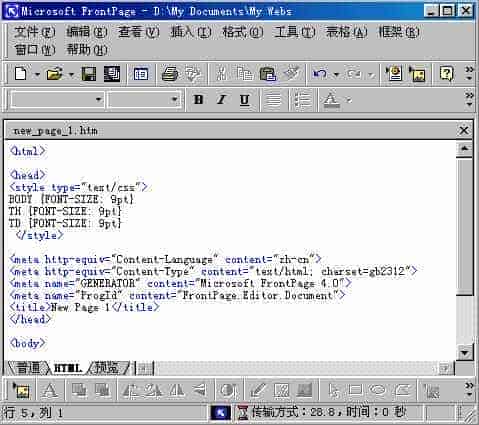
Task: Select the HTML view tab
Action: pos(68,368)
